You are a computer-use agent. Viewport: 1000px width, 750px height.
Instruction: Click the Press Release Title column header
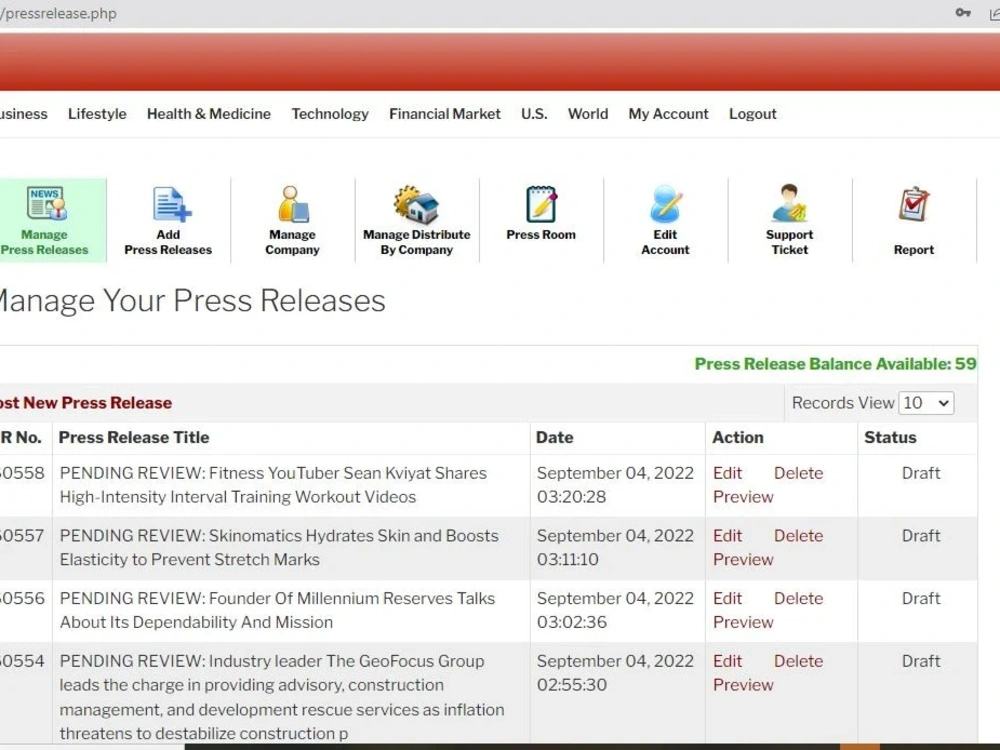(134, 438)
